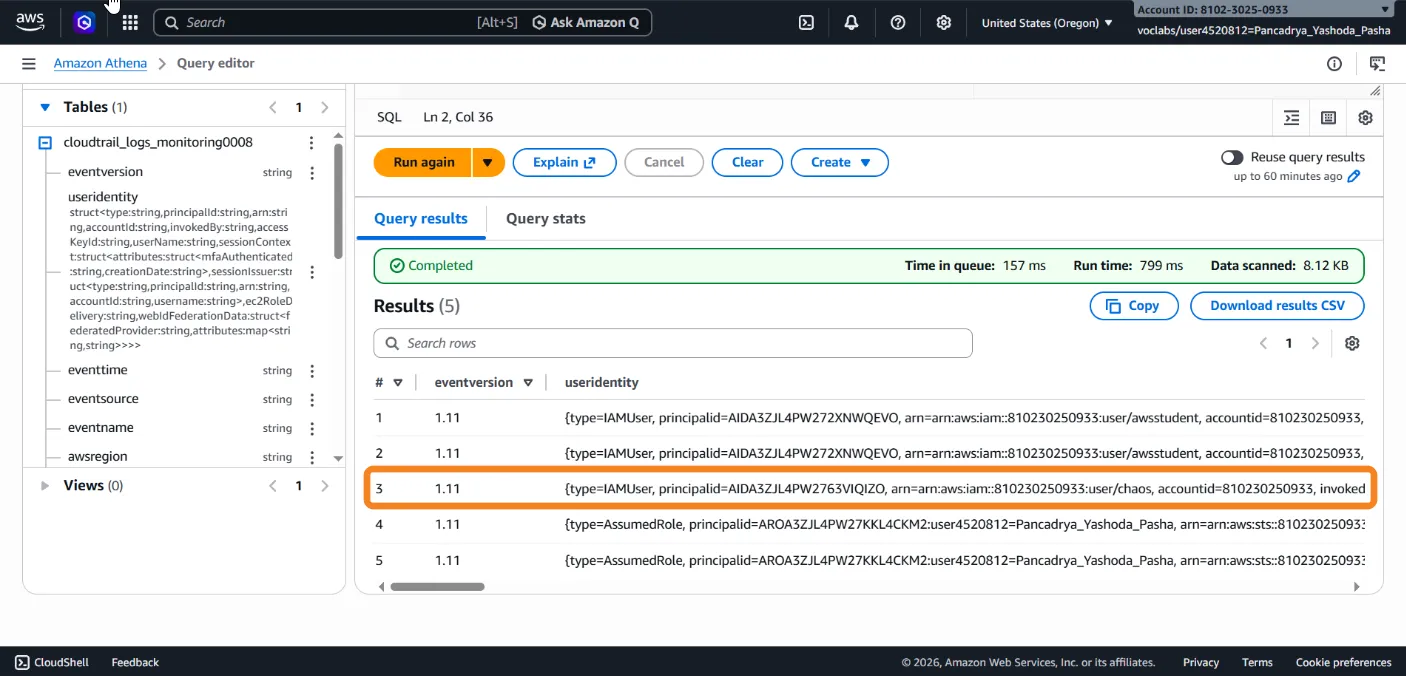Screen dimensions: 1406x676
Task: Open editor preferences gear icon
Action: point(1365,117)
